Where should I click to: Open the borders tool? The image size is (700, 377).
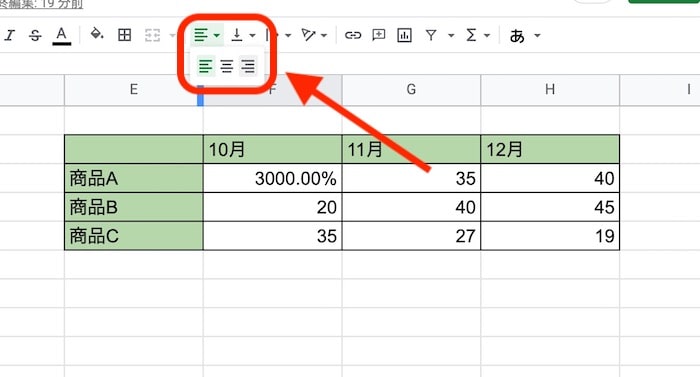[x=125, y=35]
